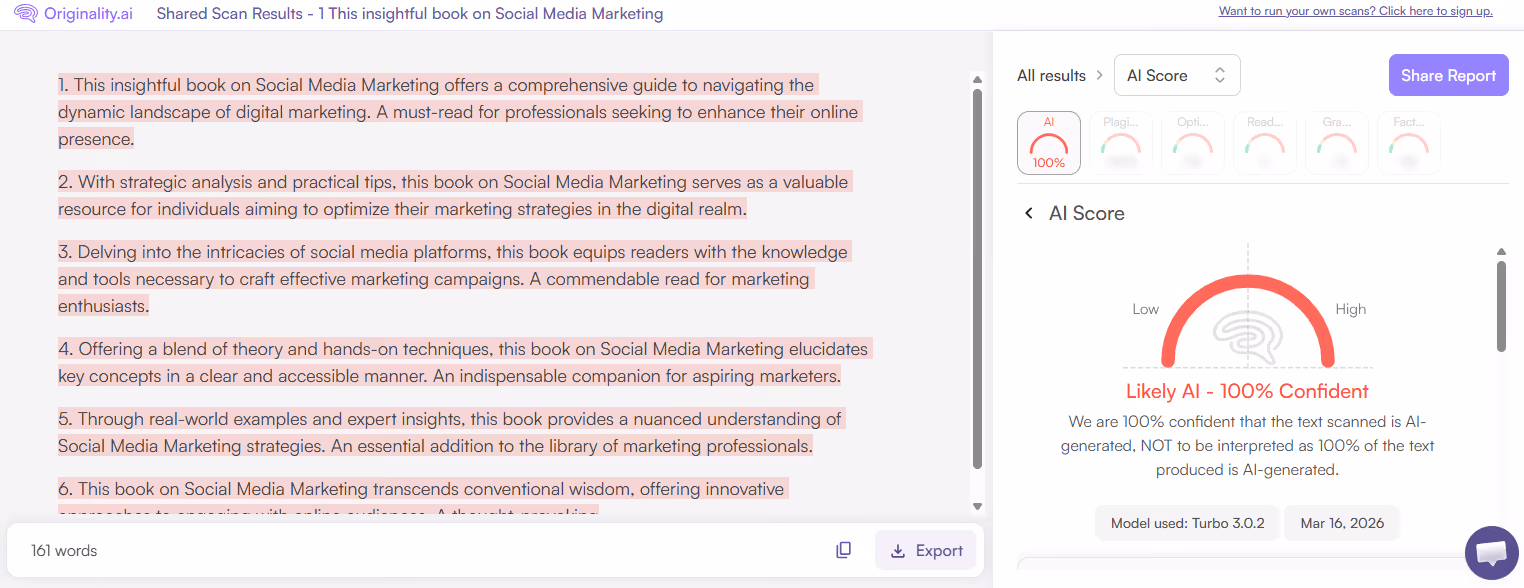Click the Share Report button
The height and width of the screenshot is (588, 1524).
[x=1448, y=75]
